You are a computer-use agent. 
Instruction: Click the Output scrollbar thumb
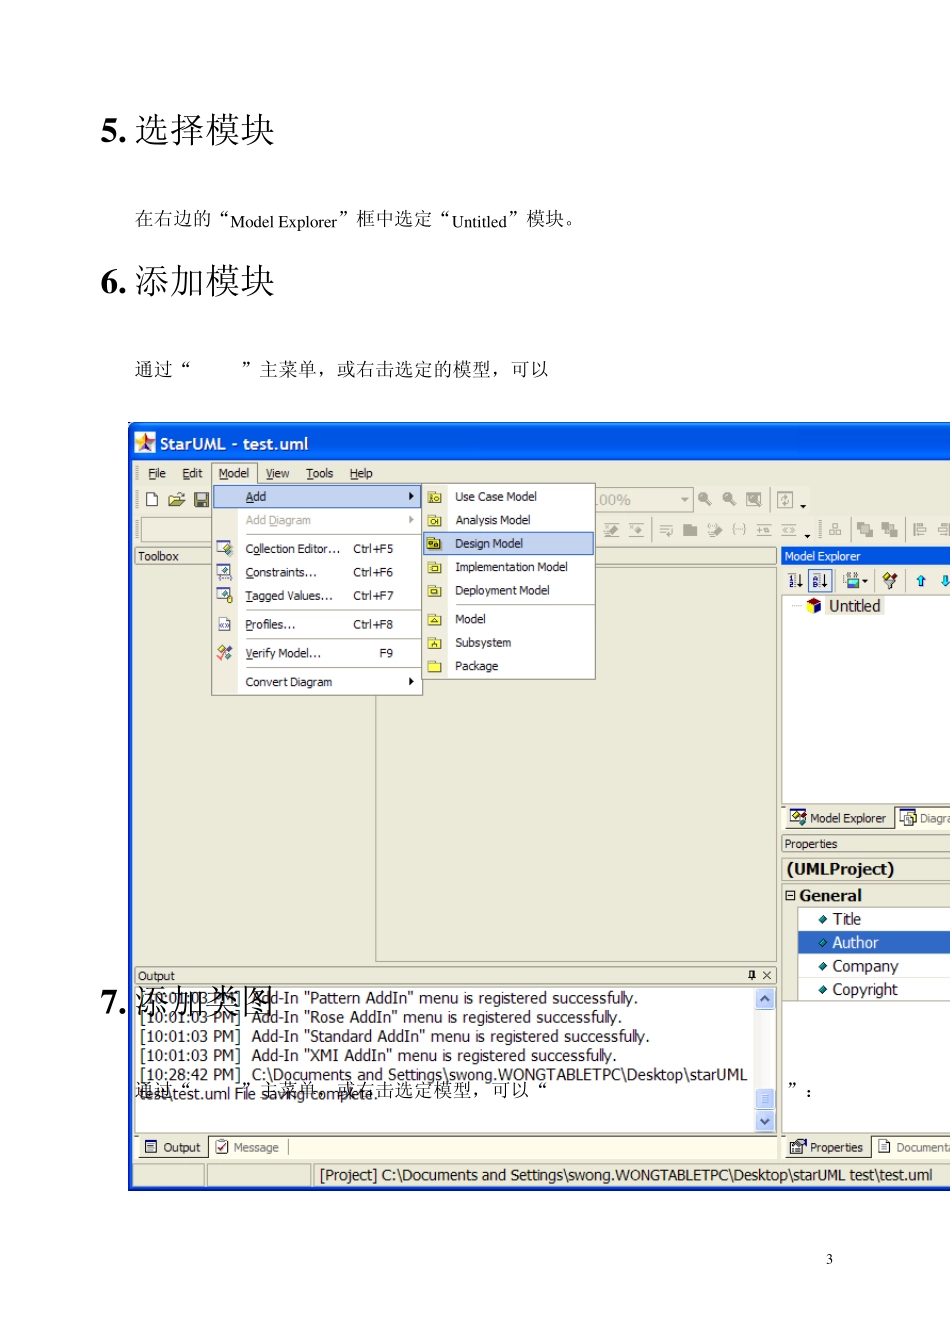[x=765, y=1099]
